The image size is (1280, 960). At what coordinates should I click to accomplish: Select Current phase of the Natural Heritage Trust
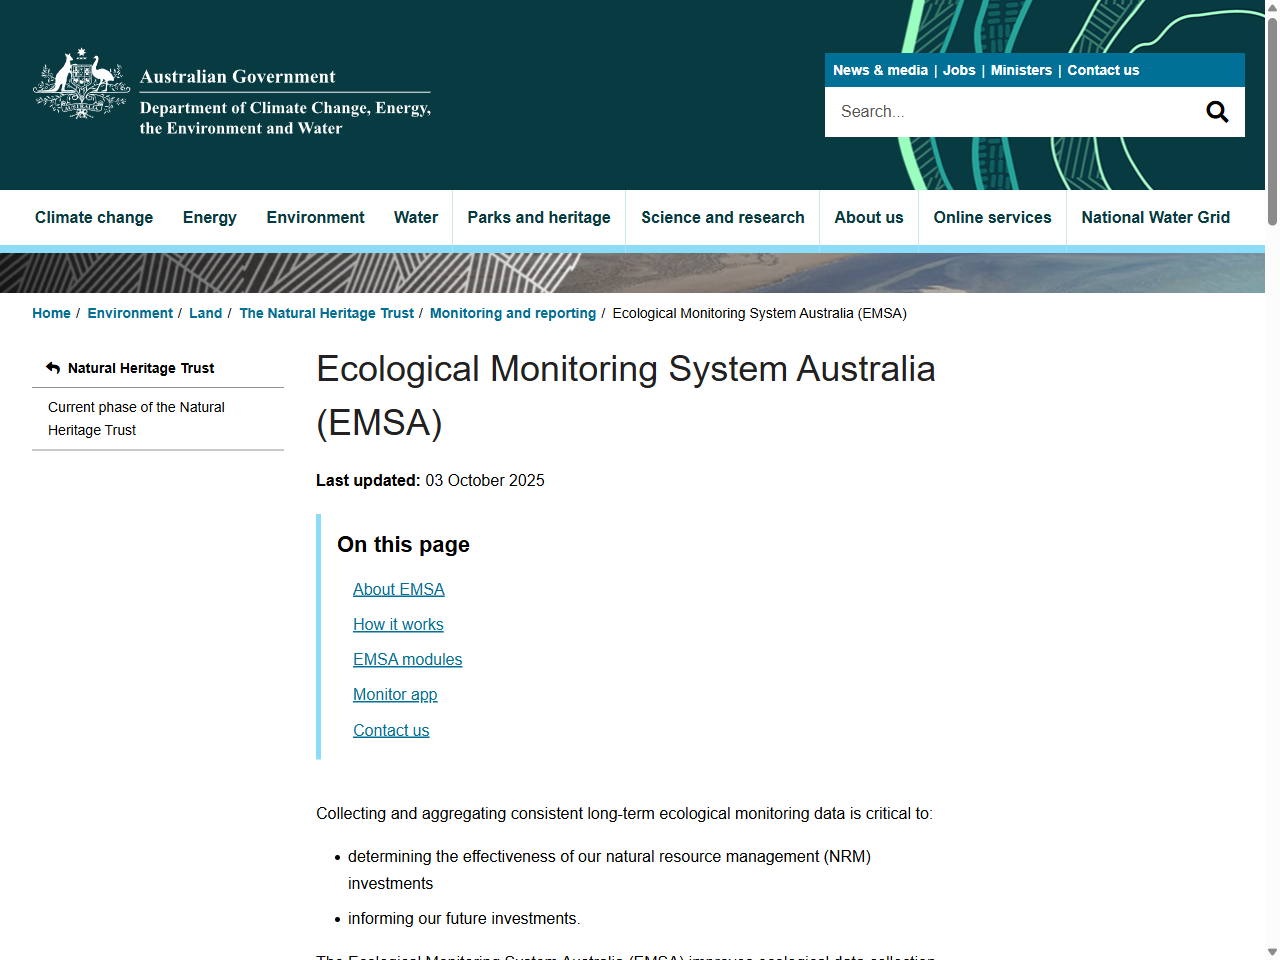coord(136,418)
